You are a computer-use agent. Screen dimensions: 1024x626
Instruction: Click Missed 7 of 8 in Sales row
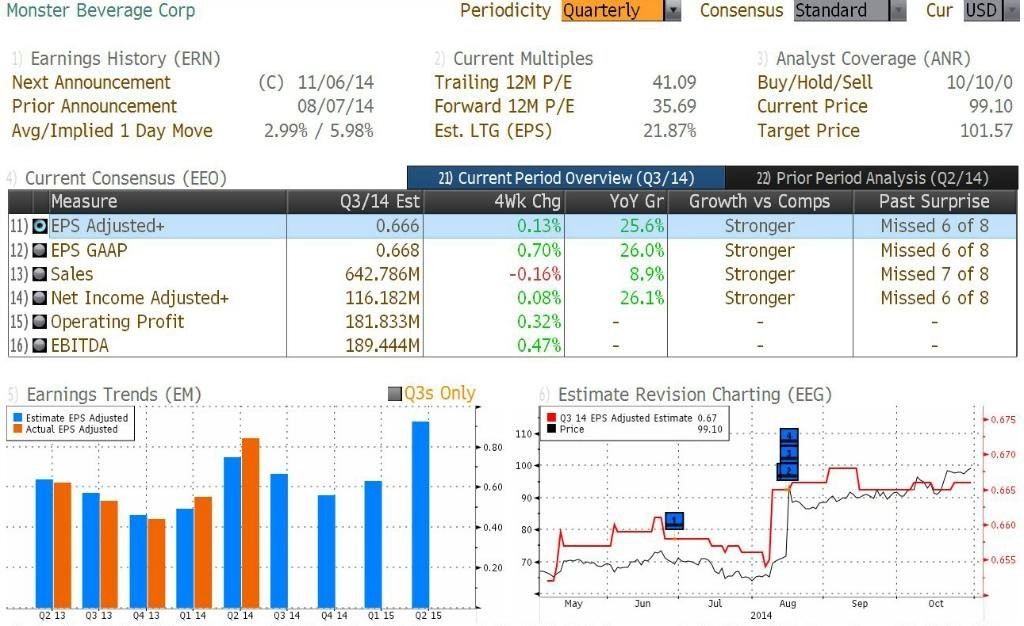pos(935,274)
